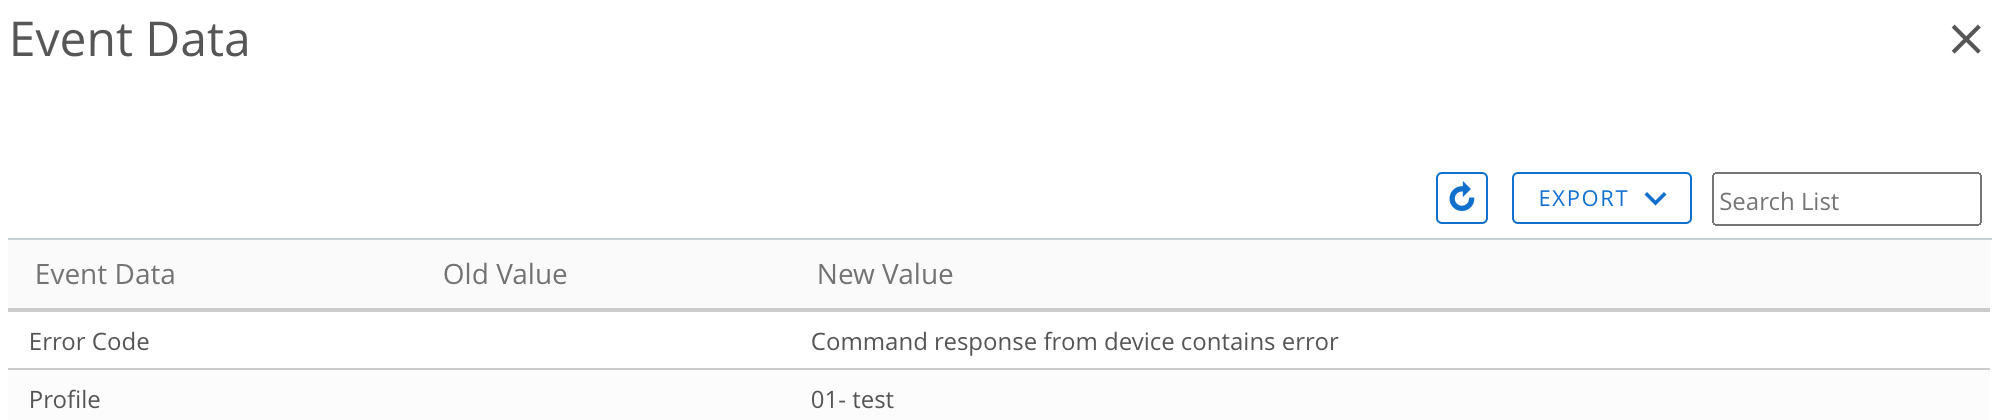Click the word 'error' in the Error Code row value
The image size is (2004, 420).
tap(1310, 342)
